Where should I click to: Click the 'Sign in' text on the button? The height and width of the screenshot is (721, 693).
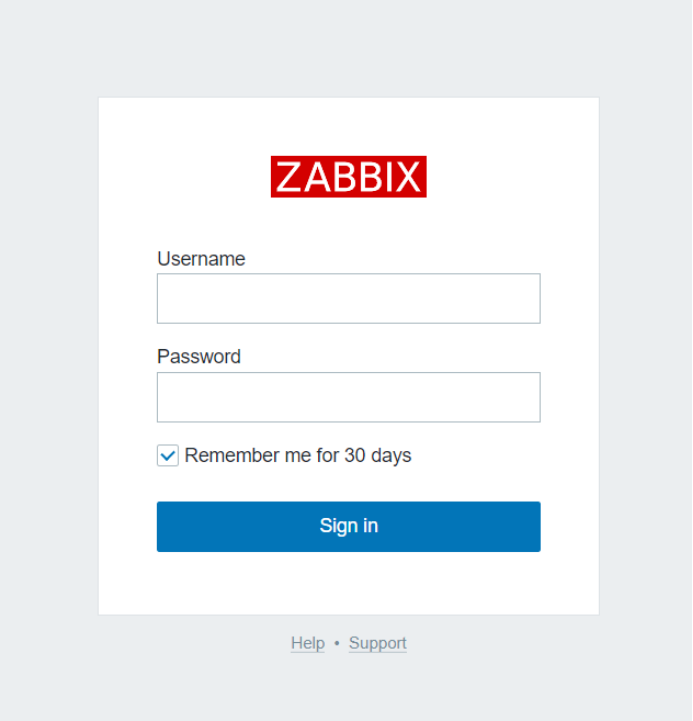pos(349,526)
